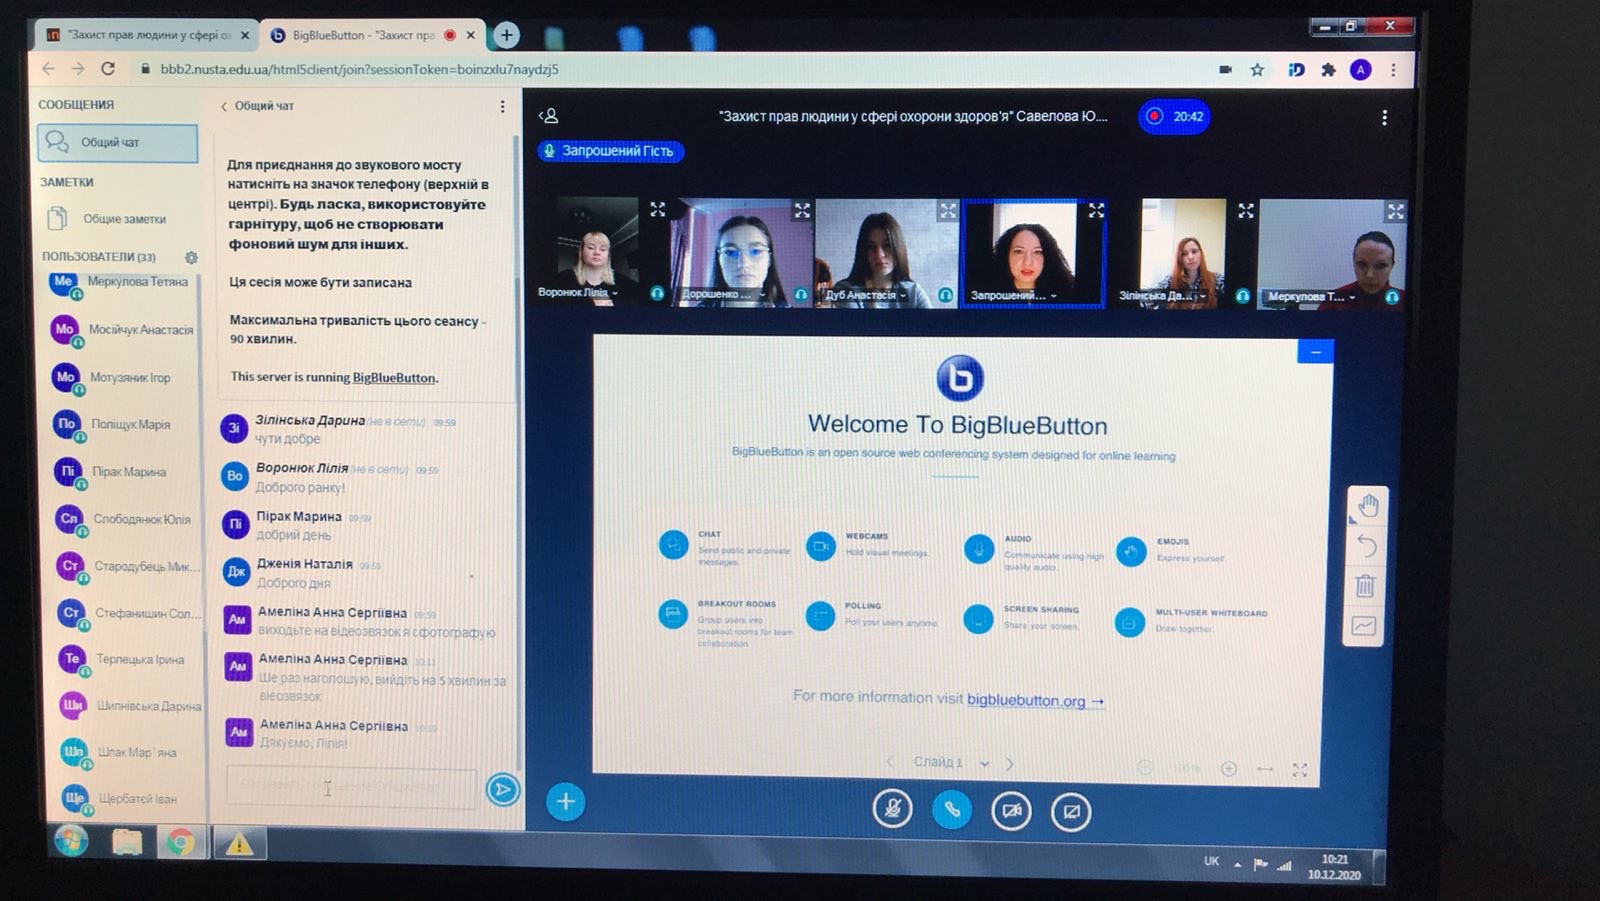Fullscreen the Меркулова Т. webcam
The height and width of the screenshot is (901, 1600).
(1395, 211)
